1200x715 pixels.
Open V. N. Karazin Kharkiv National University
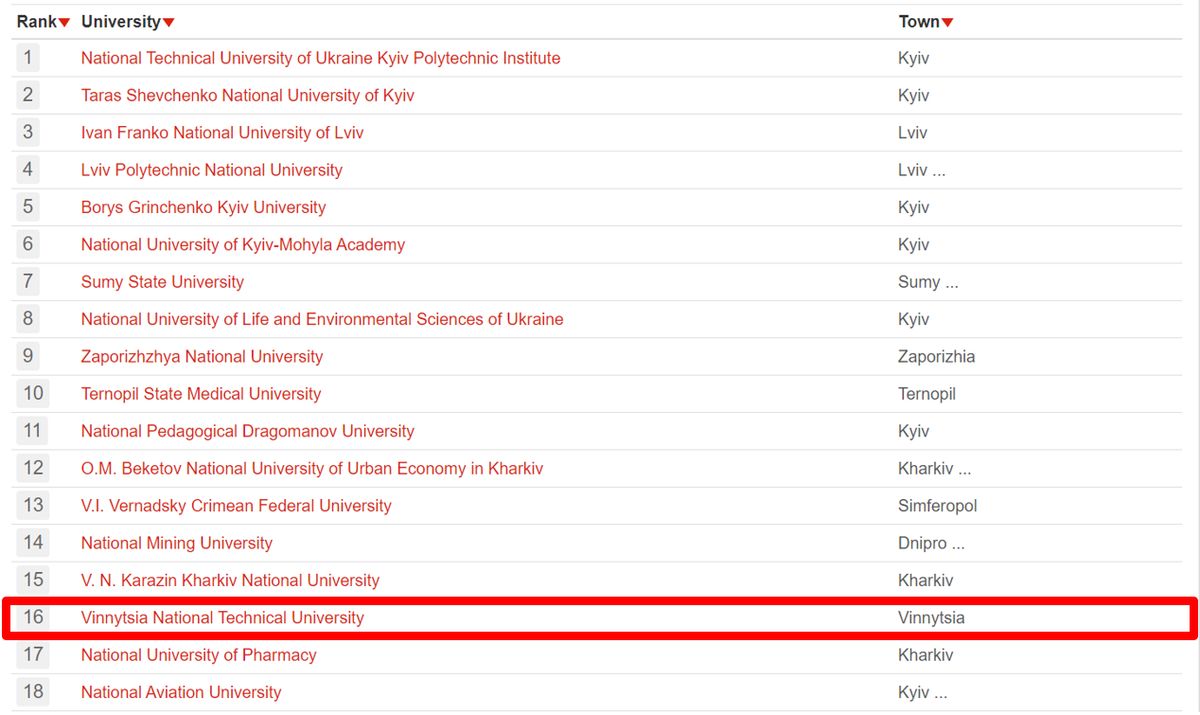[x=230, y=580]
